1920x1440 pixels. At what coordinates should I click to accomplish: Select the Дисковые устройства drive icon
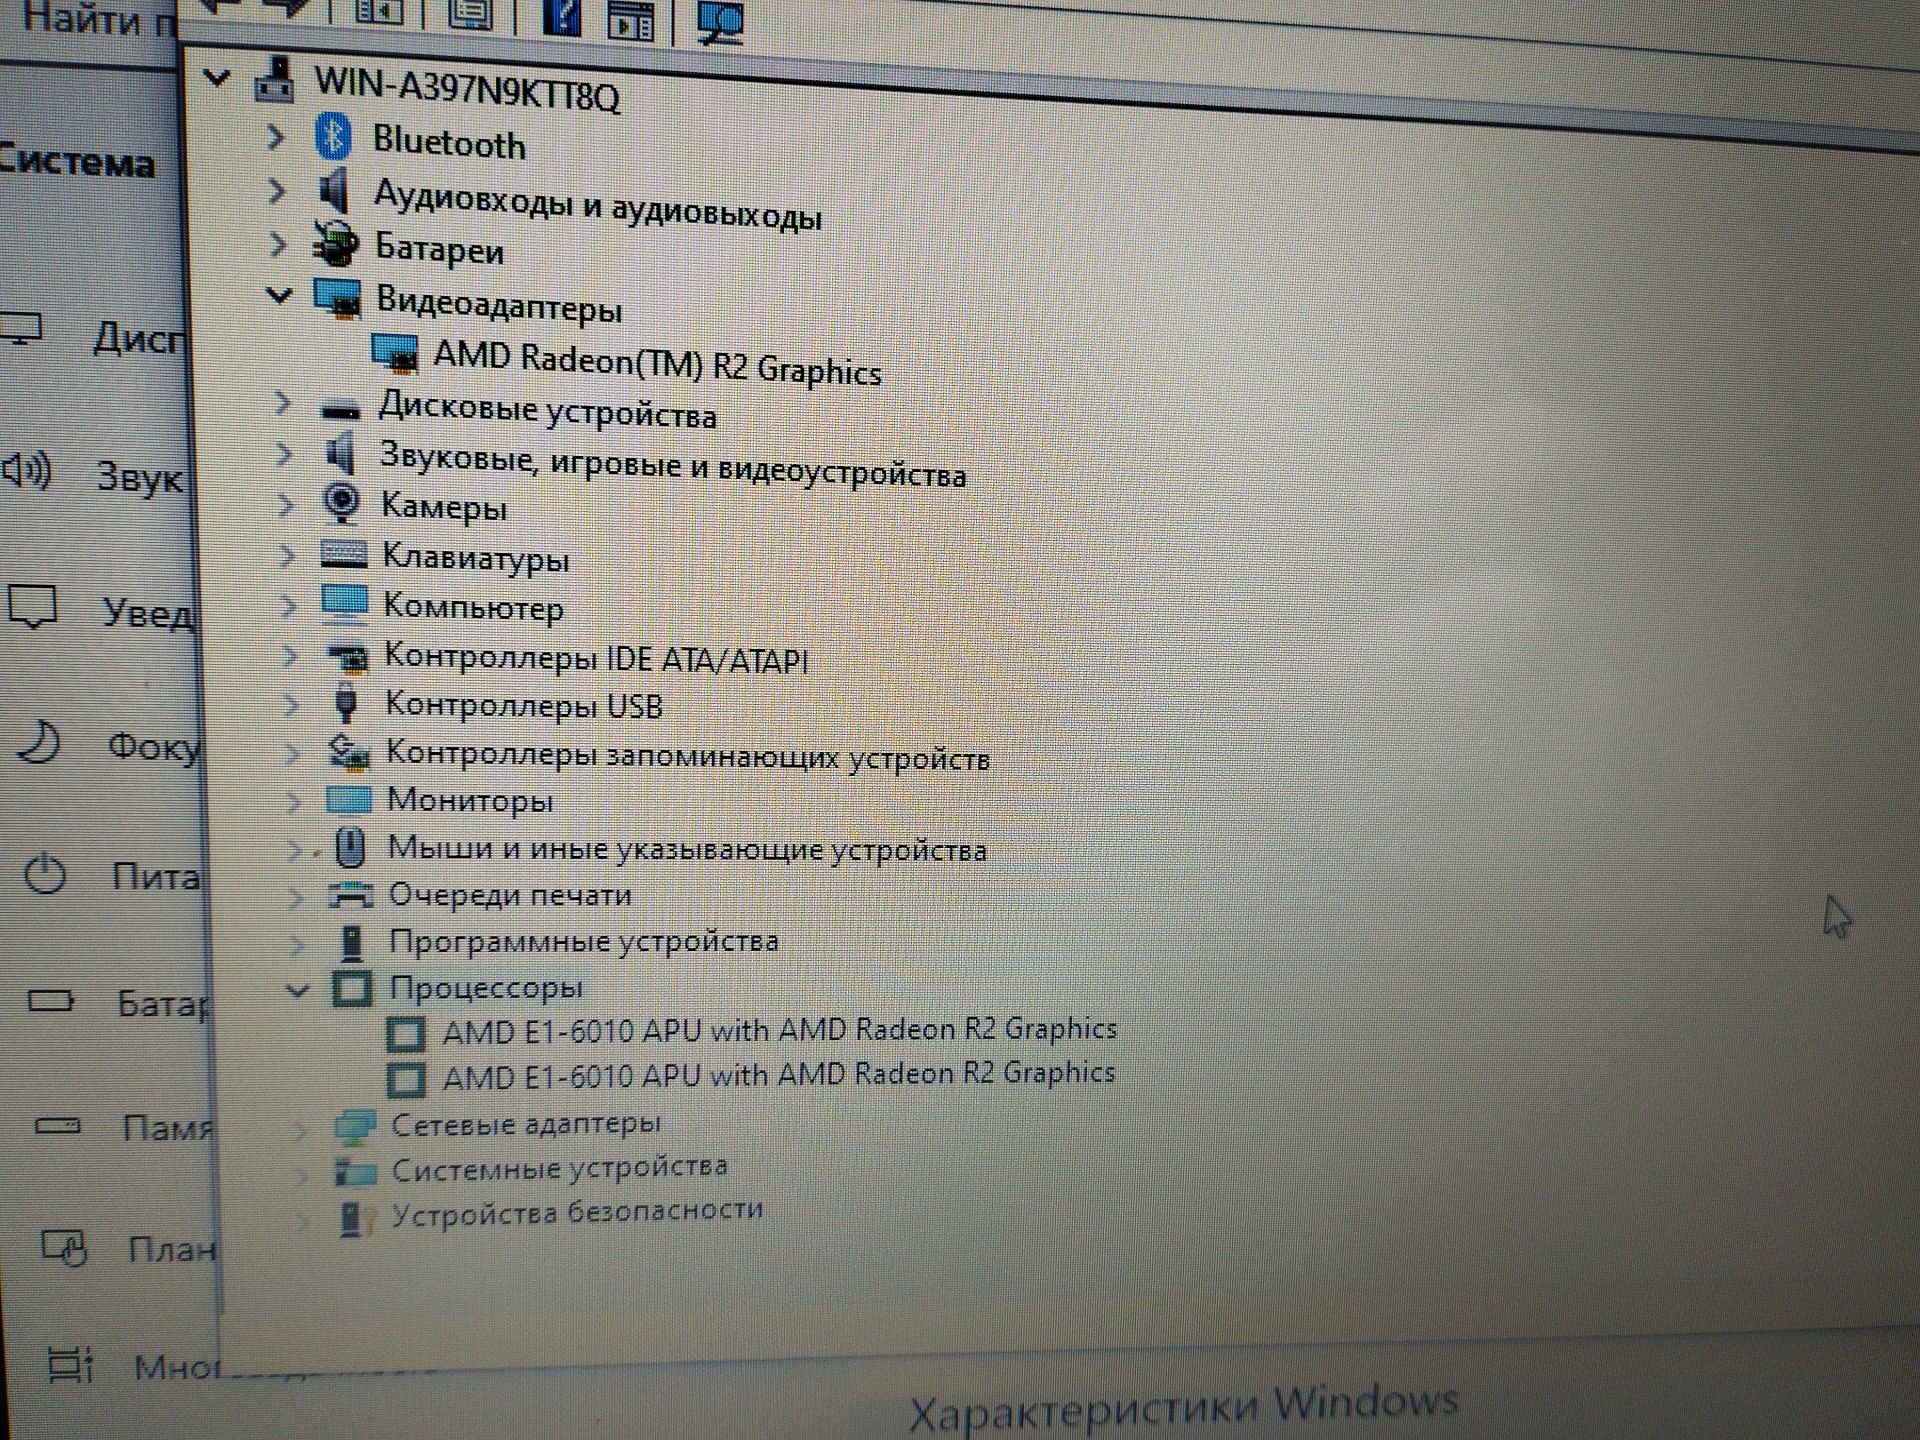[341, 409]
